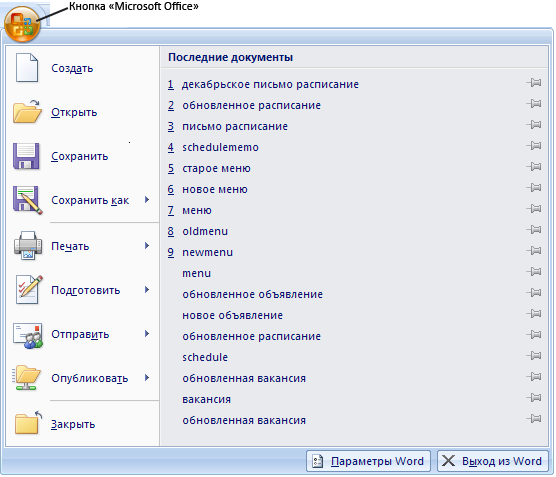This screenshot has width=556, height=477.
Task: Click the X icon in Выход из Word button
Action: pyautogui.click(x=449, y=461)
